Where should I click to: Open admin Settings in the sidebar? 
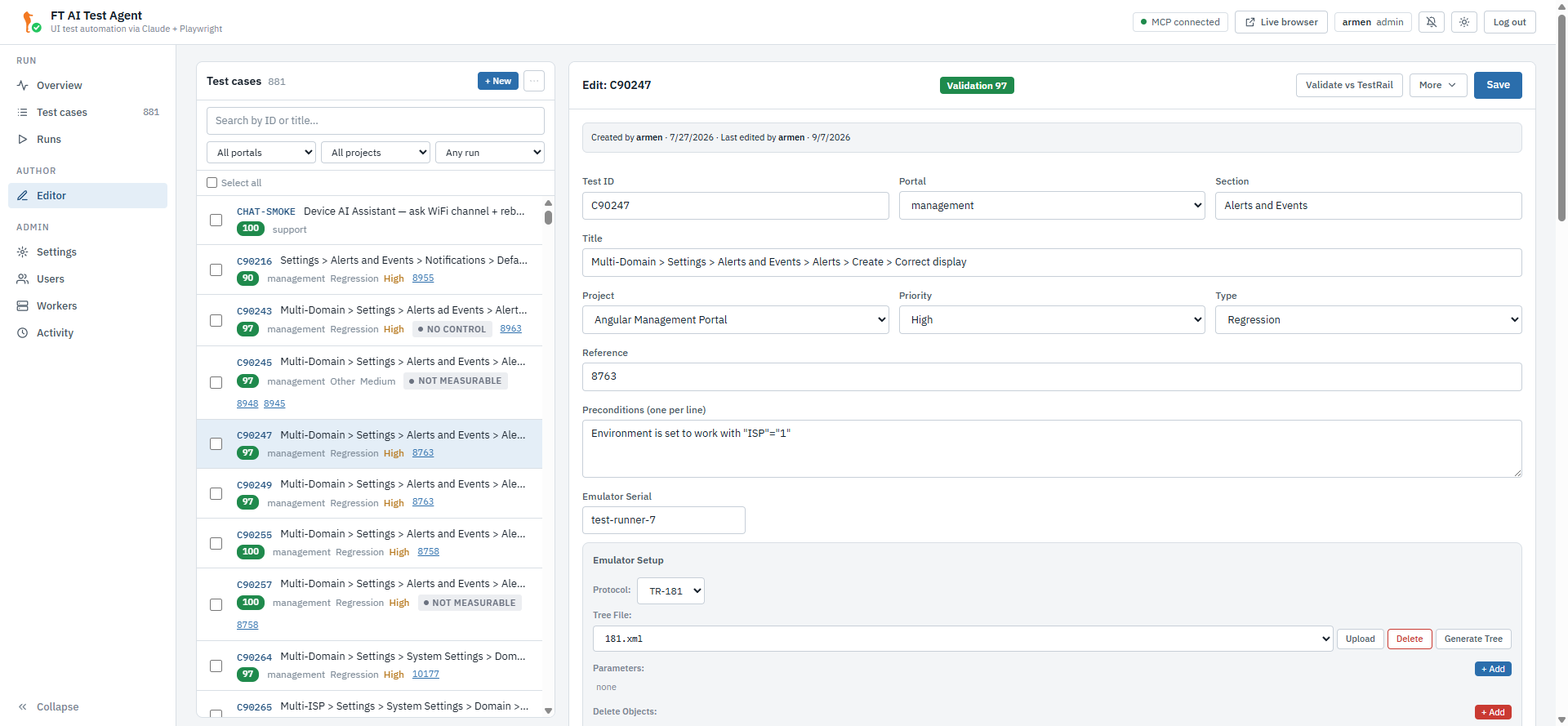(x=87, y=252)
